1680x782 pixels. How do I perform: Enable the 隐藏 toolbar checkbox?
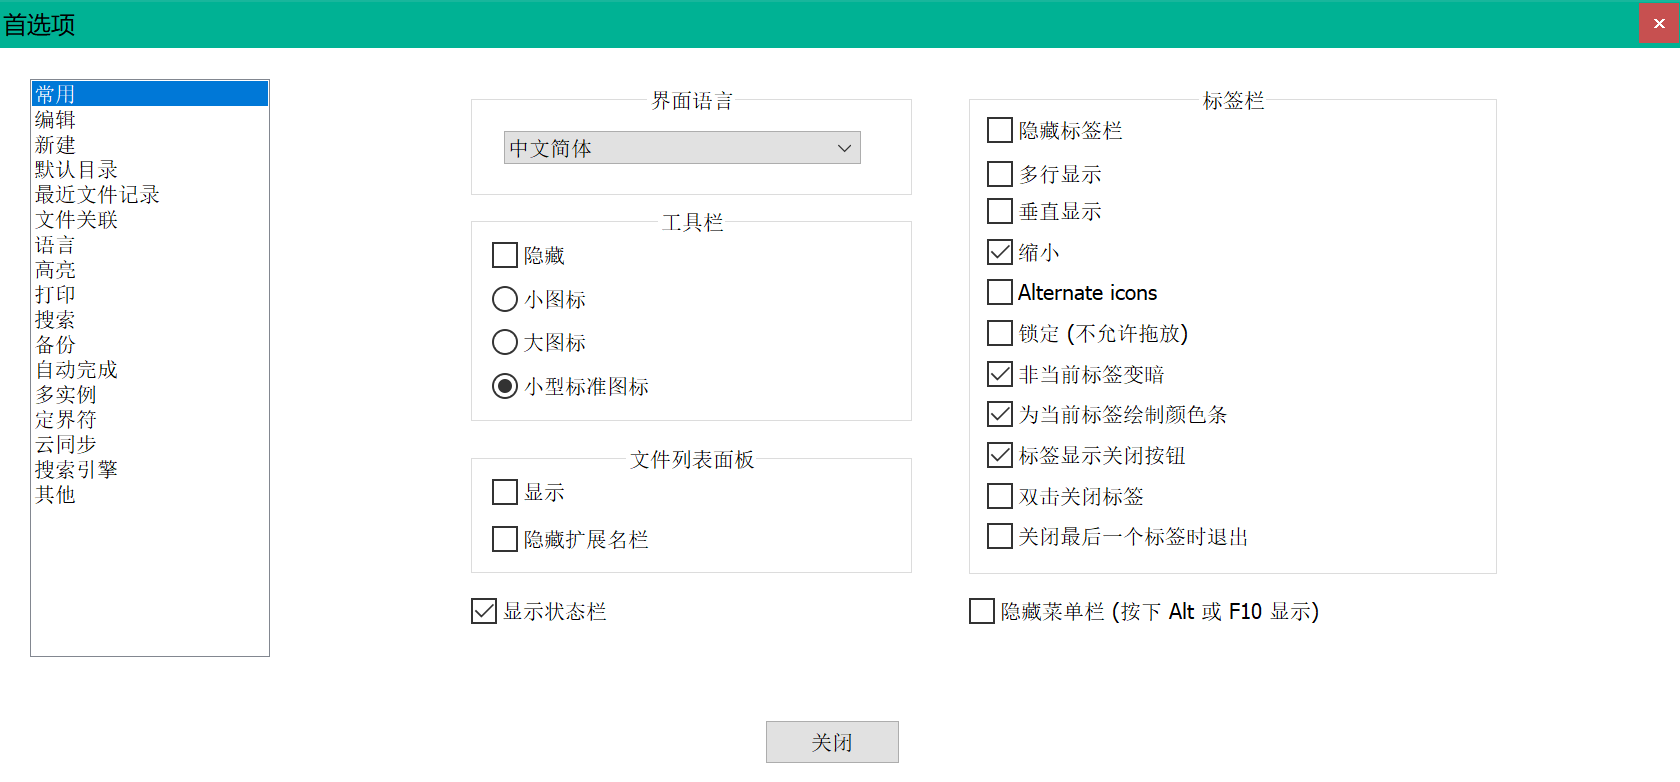pos(505,255)
